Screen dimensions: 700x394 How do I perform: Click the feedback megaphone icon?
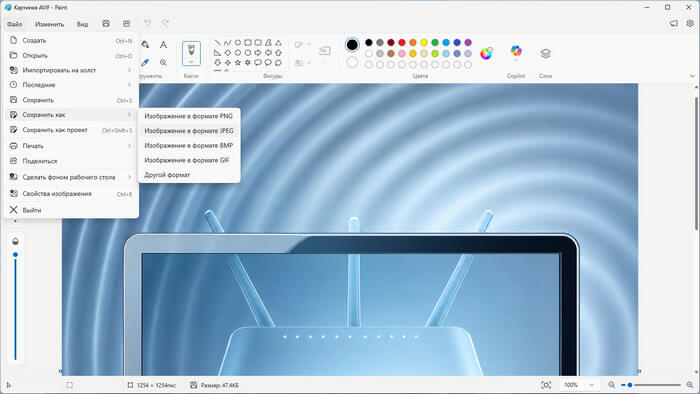(674, 24)
